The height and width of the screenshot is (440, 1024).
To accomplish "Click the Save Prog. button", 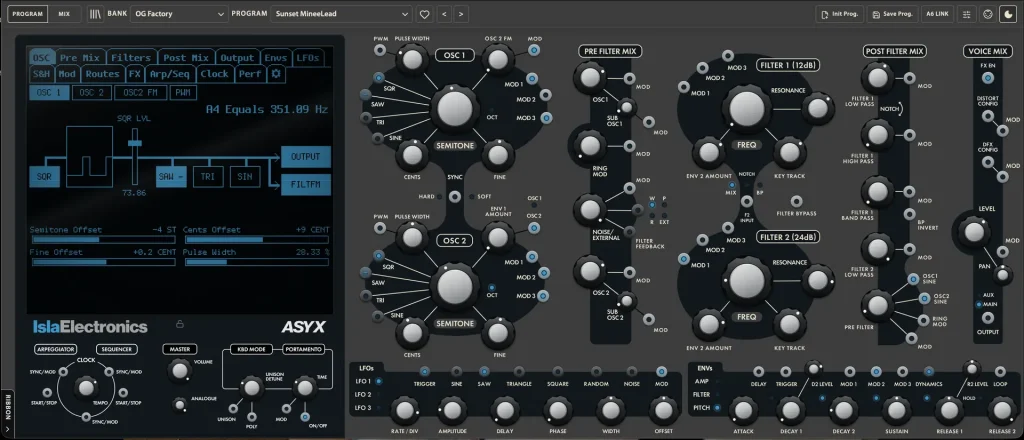I will pyautogui.click(x=892, y=14).
